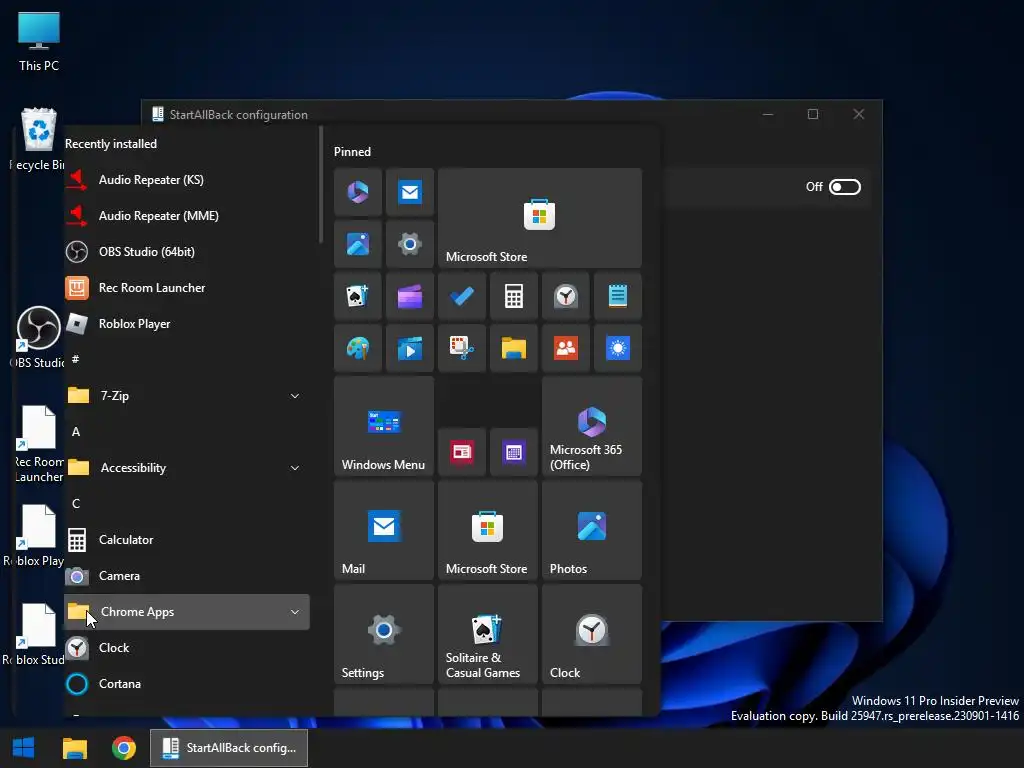Click the '#' letter header in app list
1024x768 pixels.
[x=76, y=359]
